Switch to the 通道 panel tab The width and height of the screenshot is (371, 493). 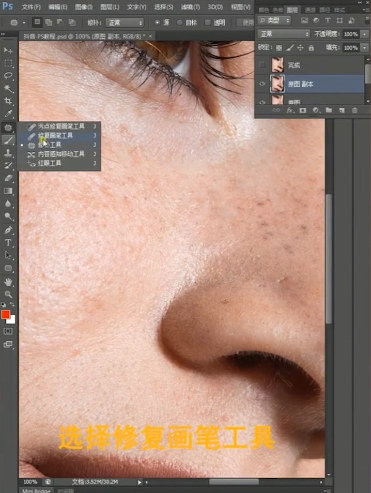coord(310,10)
